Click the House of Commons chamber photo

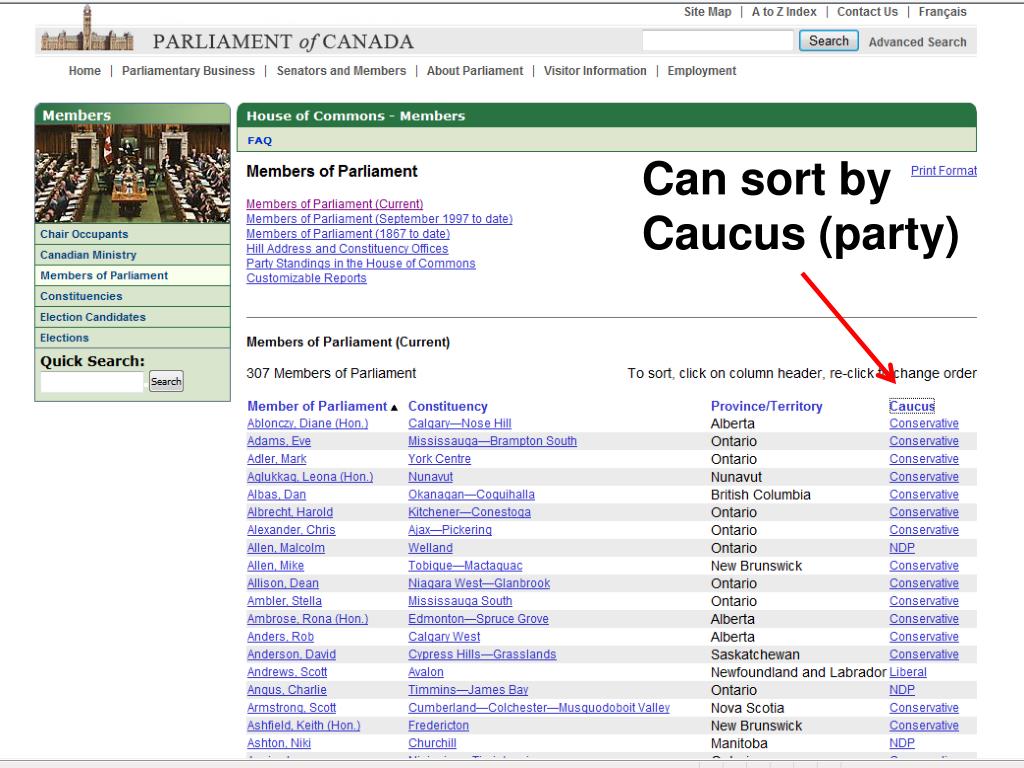click(133, 173)
